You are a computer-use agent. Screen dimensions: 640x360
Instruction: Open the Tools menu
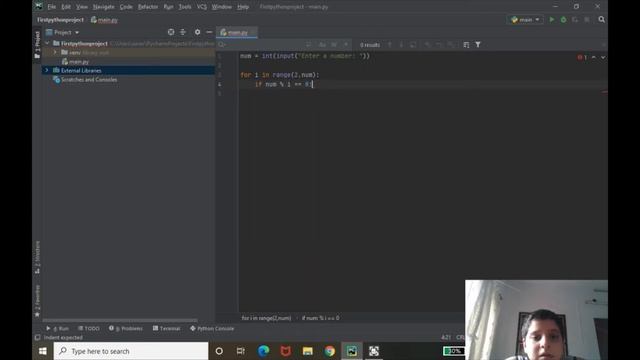click(x=185, y=7)
